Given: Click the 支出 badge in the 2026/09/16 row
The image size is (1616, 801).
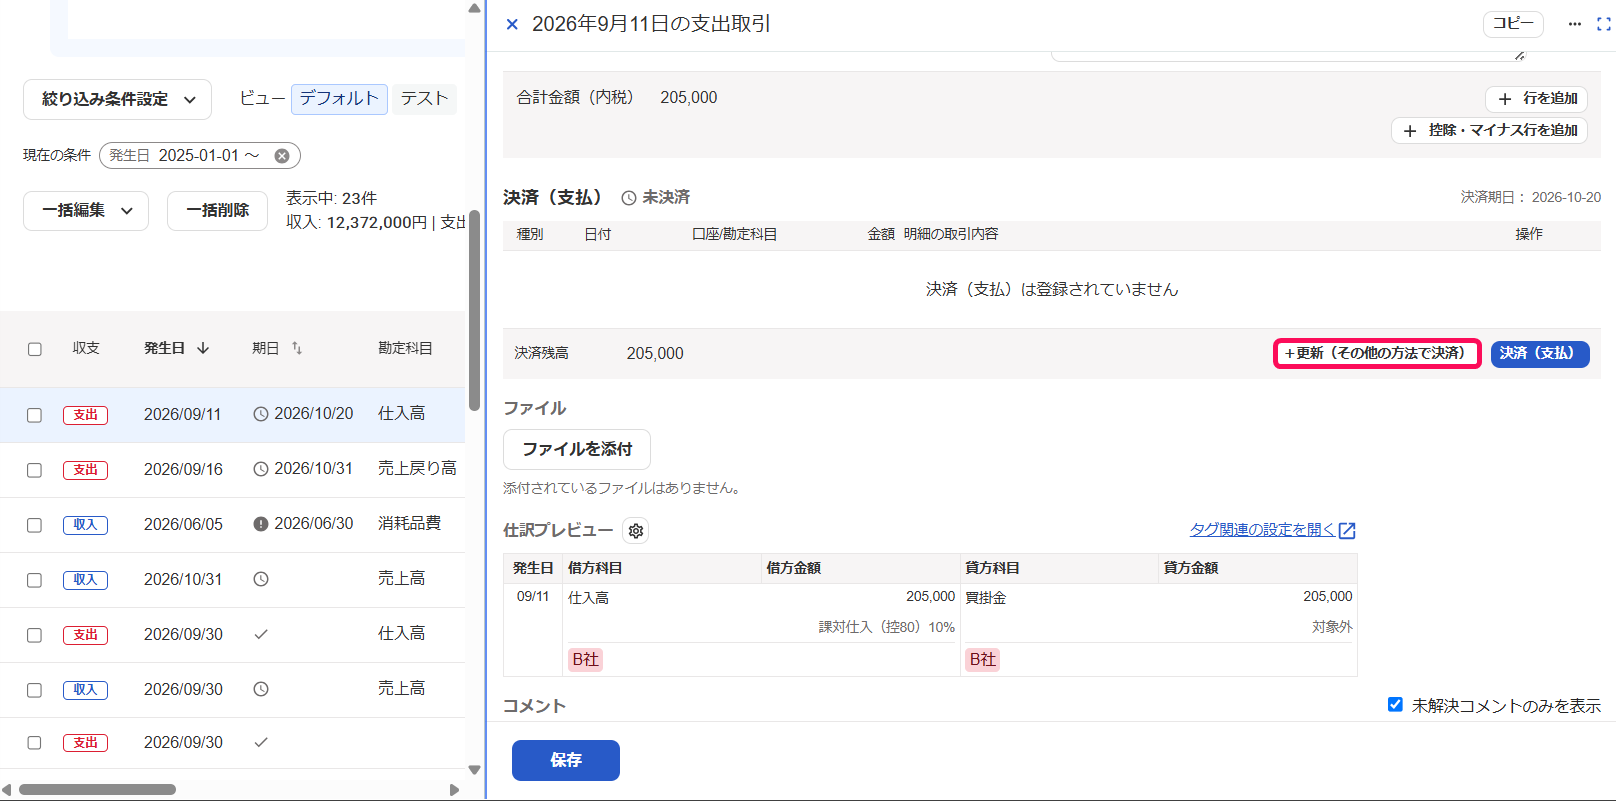Looking at the screenshot, I should tap(85, 470).
